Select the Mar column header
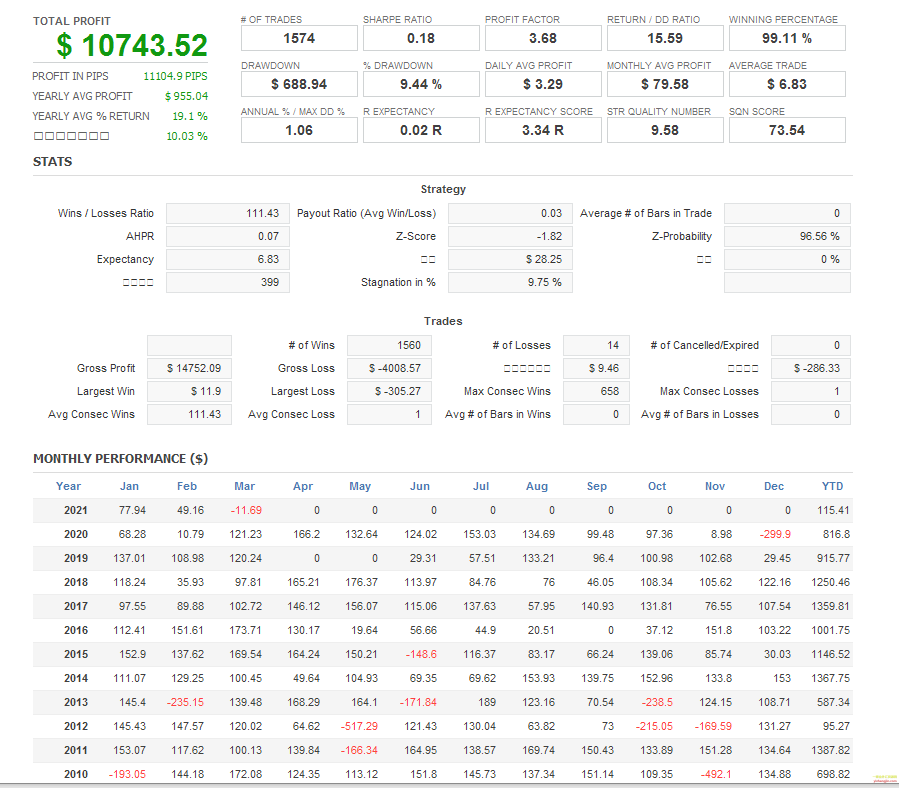Image resolution: width=899 pixels, height=788 pixels. (x=244, y=486)
